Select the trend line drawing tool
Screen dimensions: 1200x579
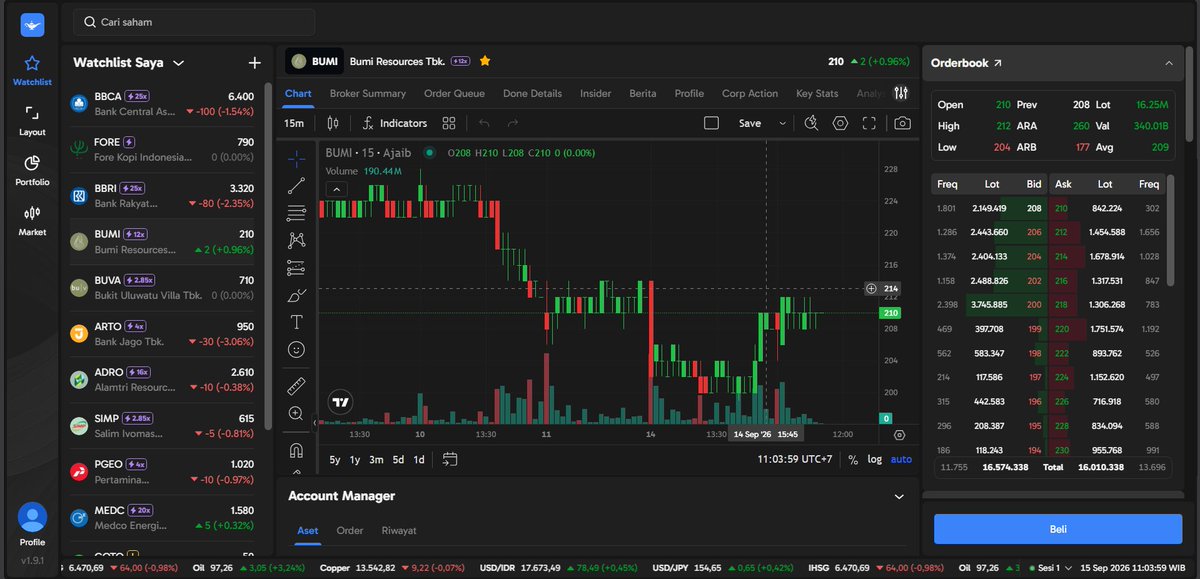297,185
